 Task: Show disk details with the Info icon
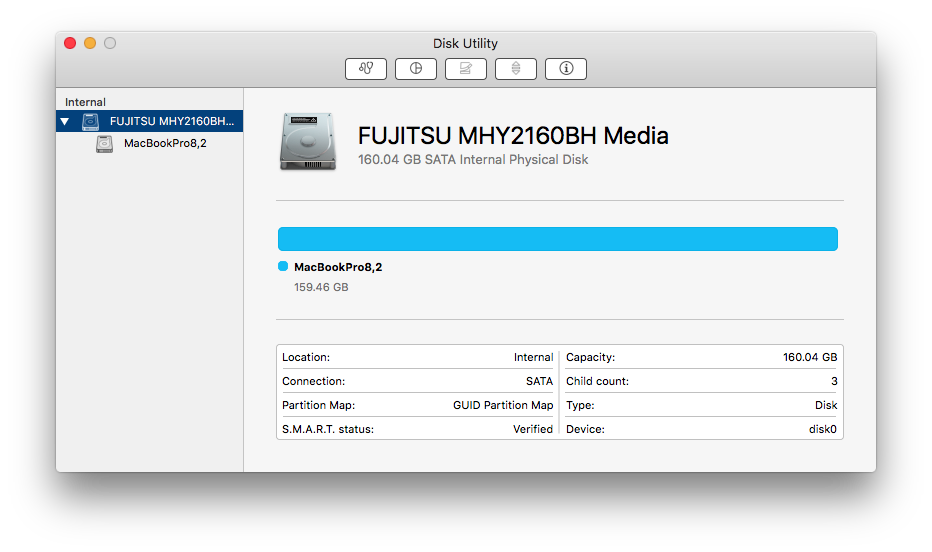click(x=565, y=68)
